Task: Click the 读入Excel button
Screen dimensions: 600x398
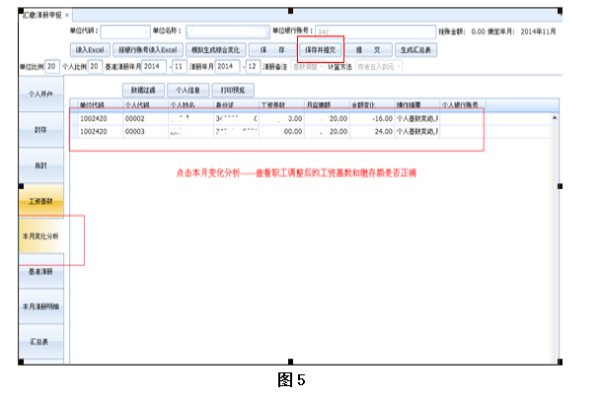Action: (90, 50)
